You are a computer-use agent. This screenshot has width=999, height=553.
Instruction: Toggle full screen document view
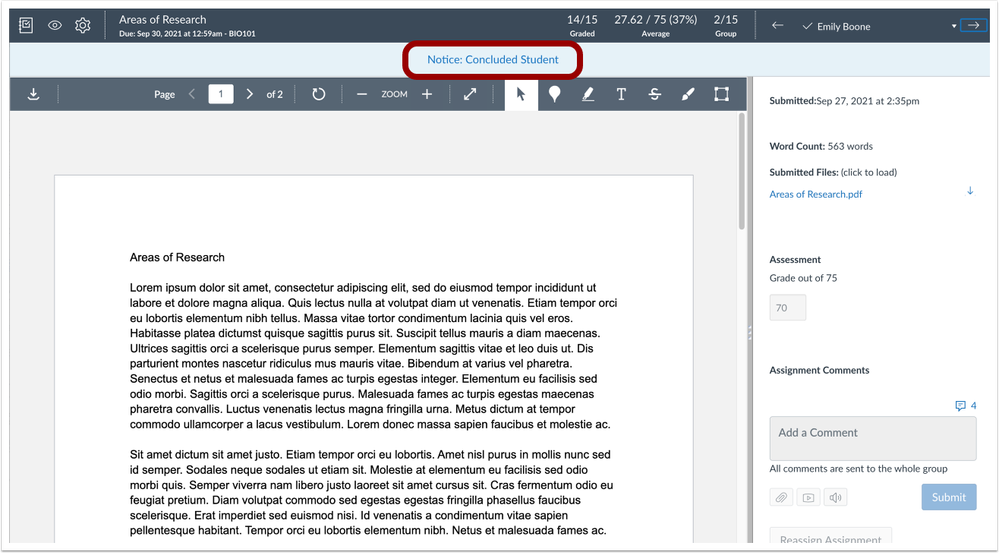pyautogui.click(x=471, y=94)
